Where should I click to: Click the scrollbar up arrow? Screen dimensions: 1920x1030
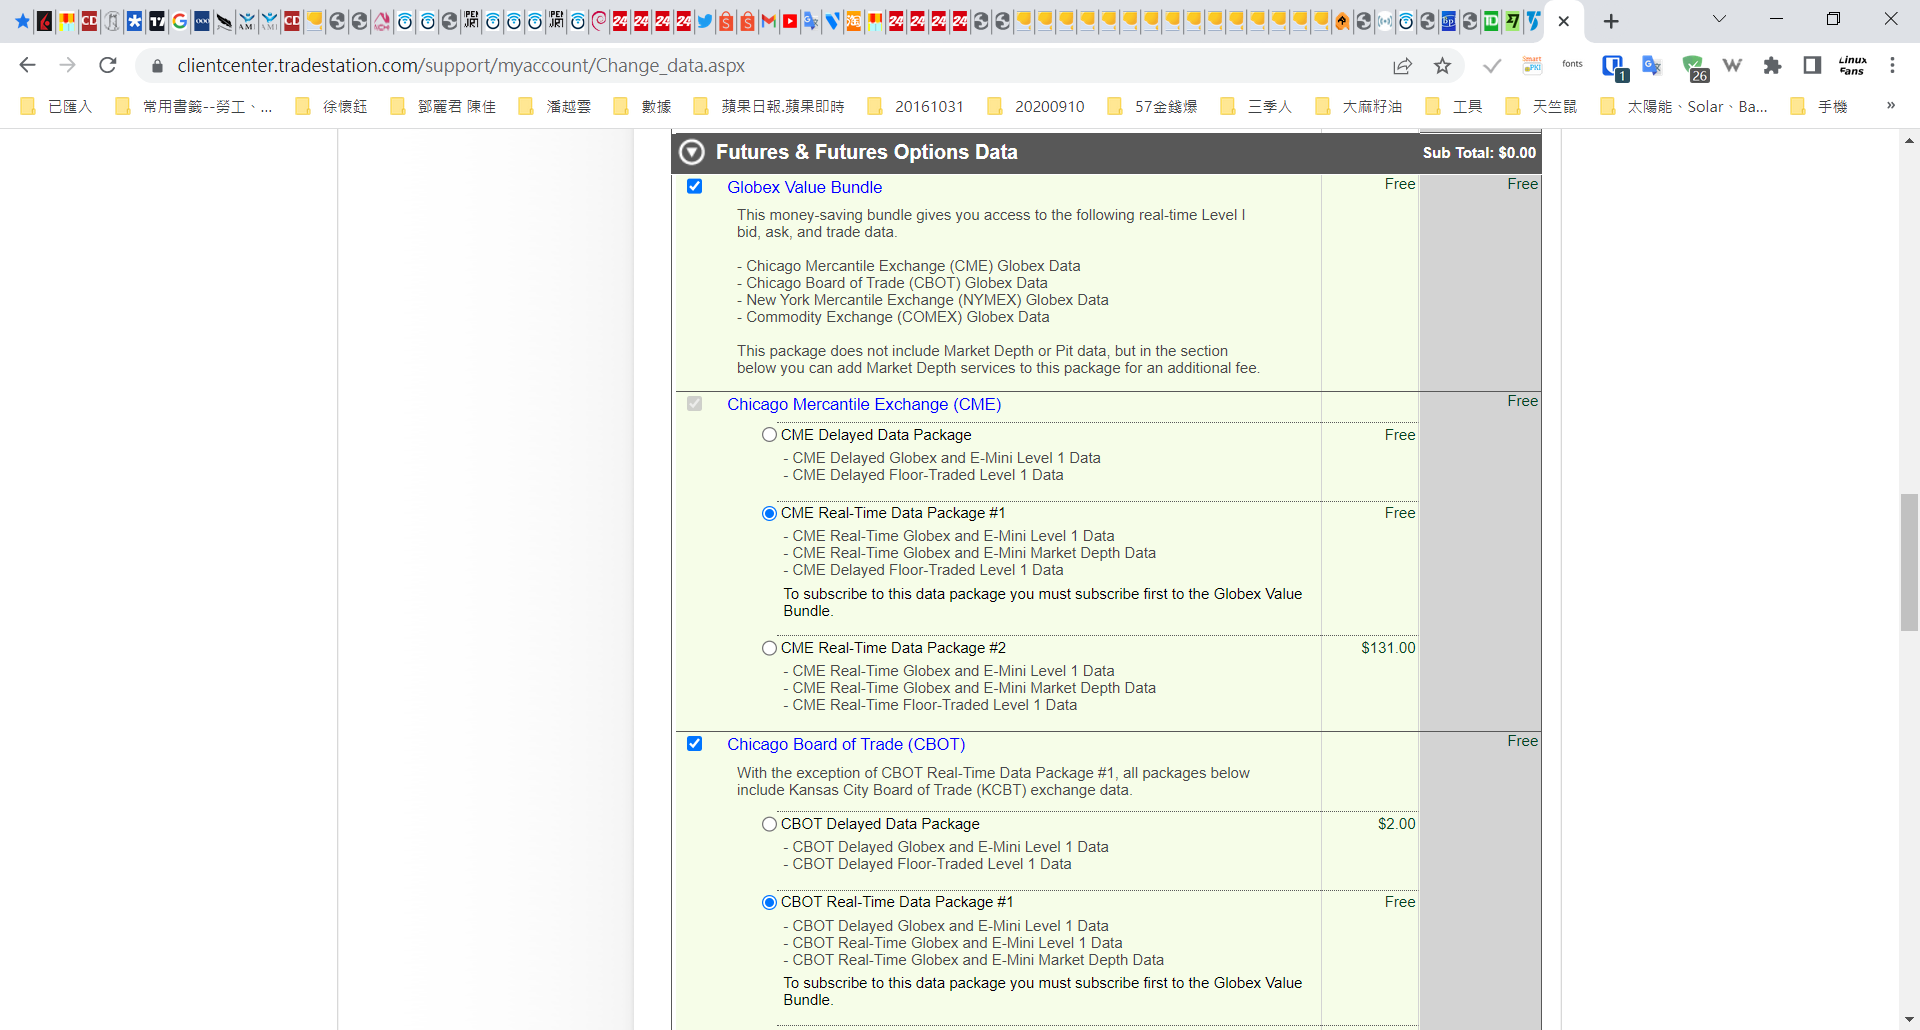[1909, 141]
